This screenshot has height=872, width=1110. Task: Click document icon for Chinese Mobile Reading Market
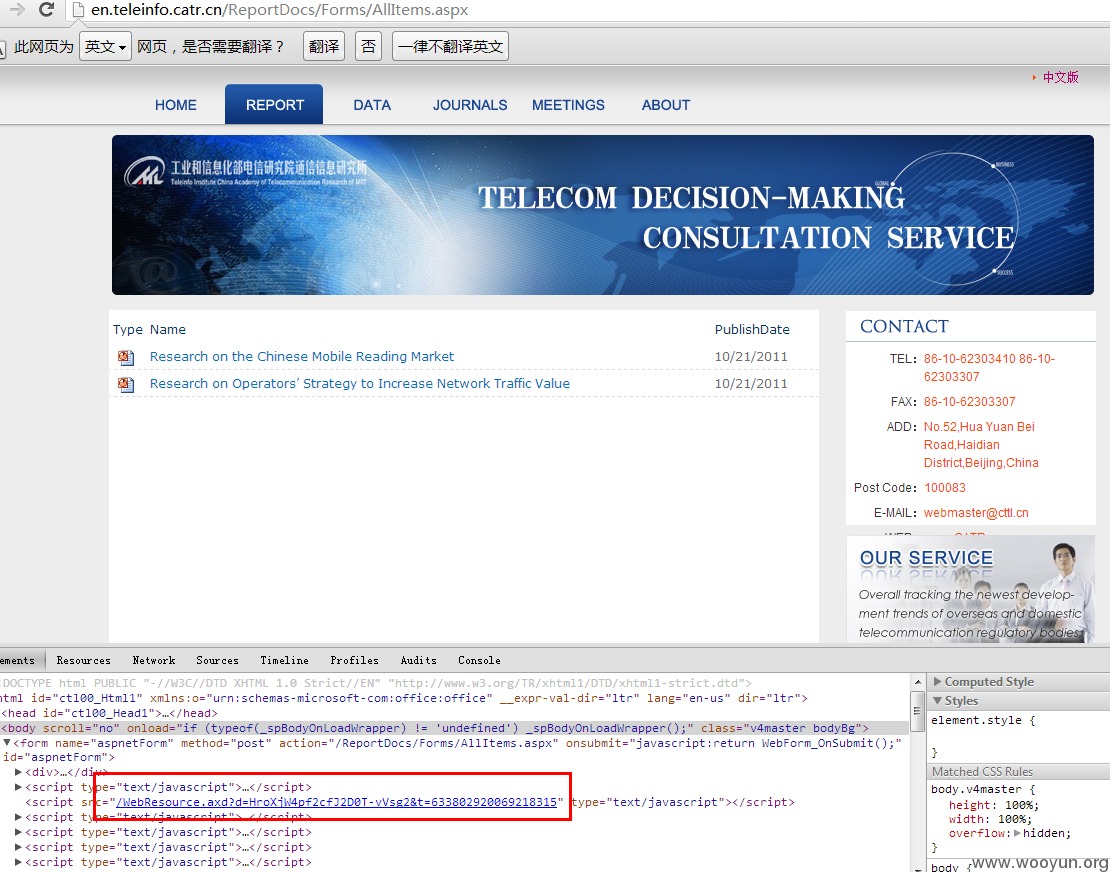tap(126, 357)
